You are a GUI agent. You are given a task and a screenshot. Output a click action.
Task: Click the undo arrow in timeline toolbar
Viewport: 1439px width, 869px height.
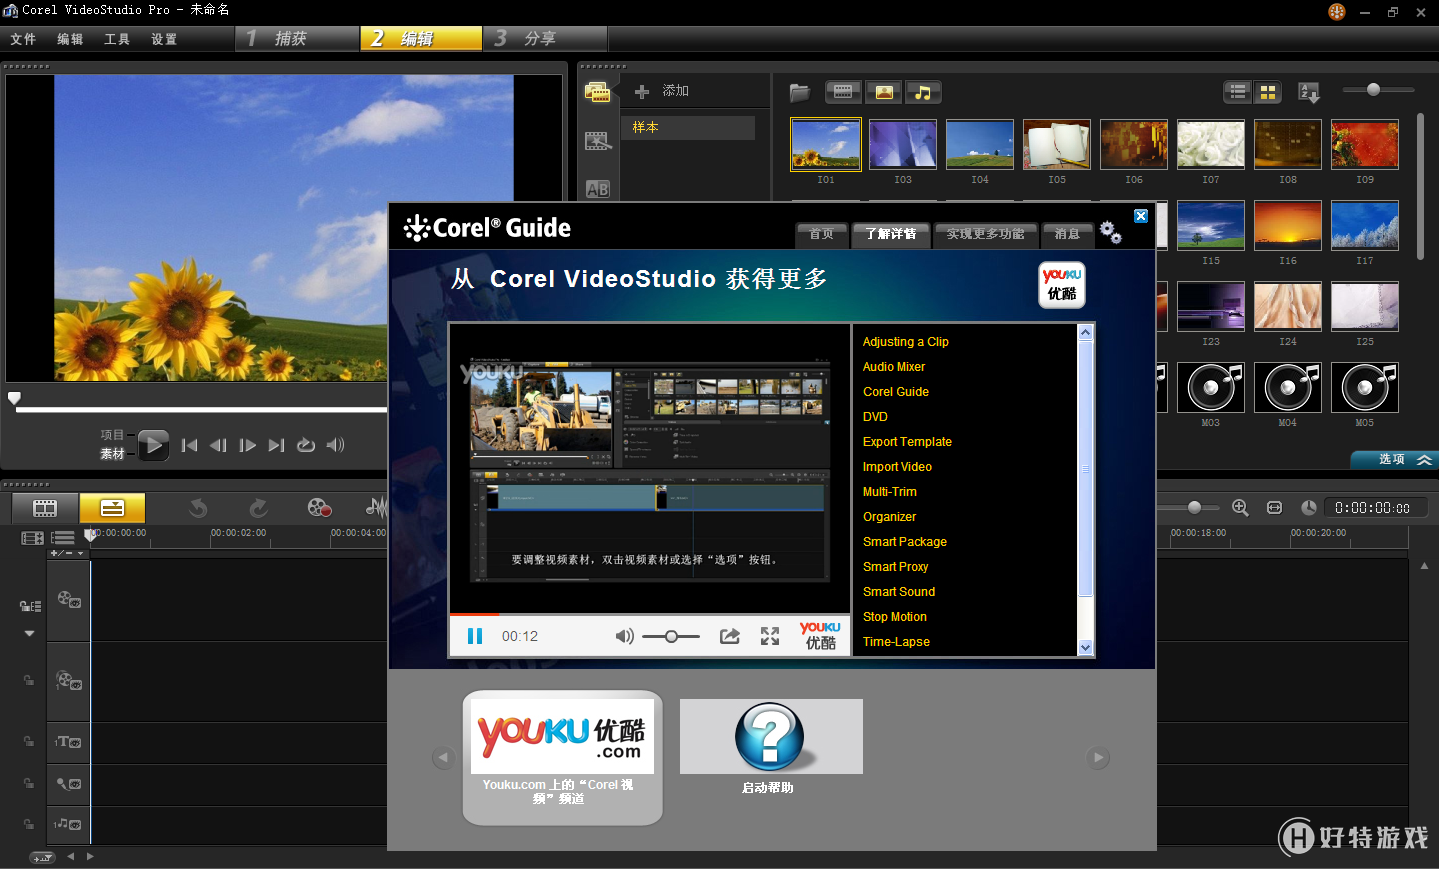coord(198,508)
